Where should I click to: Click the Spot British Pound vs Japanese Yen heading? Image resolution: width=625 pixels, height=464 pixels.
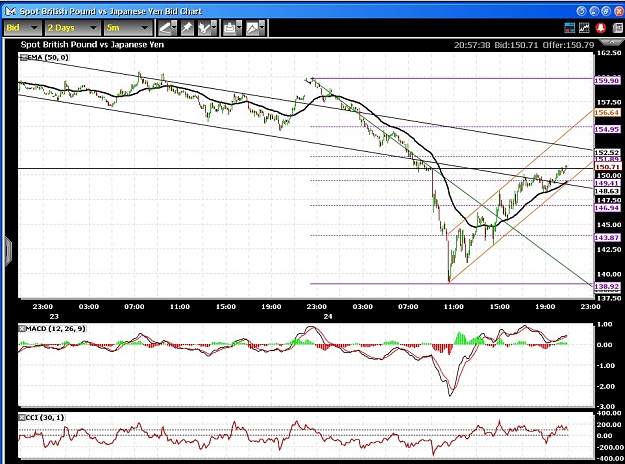(x=92, y=45)
